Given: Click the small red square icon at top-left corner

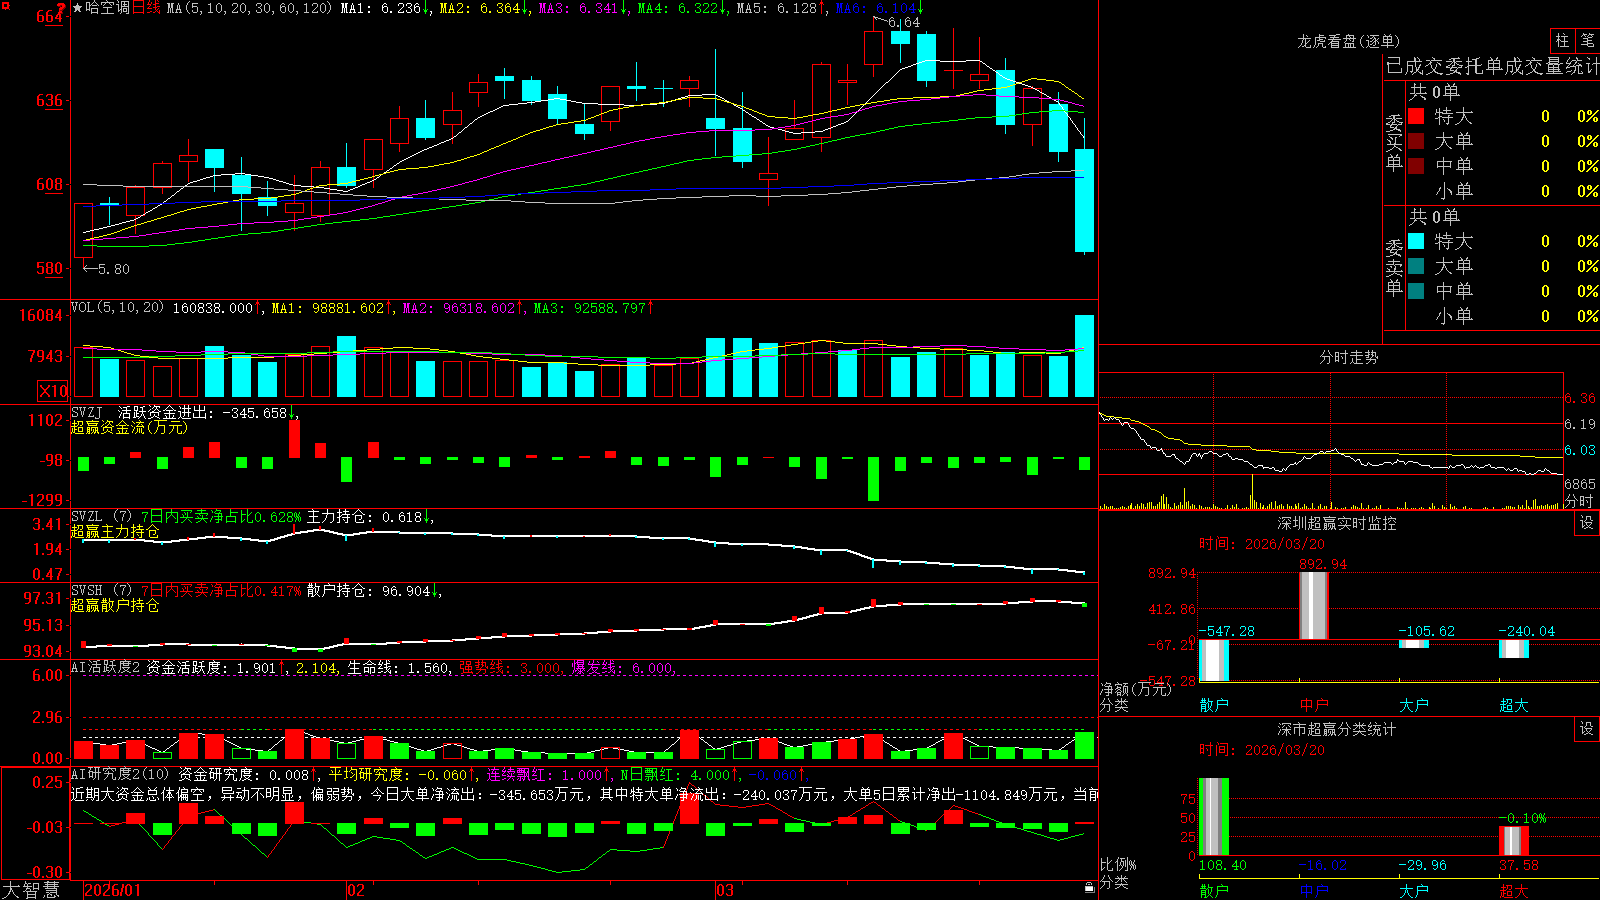Looking at the screenshot, I should pyautogui.click(x=5, y=6).
